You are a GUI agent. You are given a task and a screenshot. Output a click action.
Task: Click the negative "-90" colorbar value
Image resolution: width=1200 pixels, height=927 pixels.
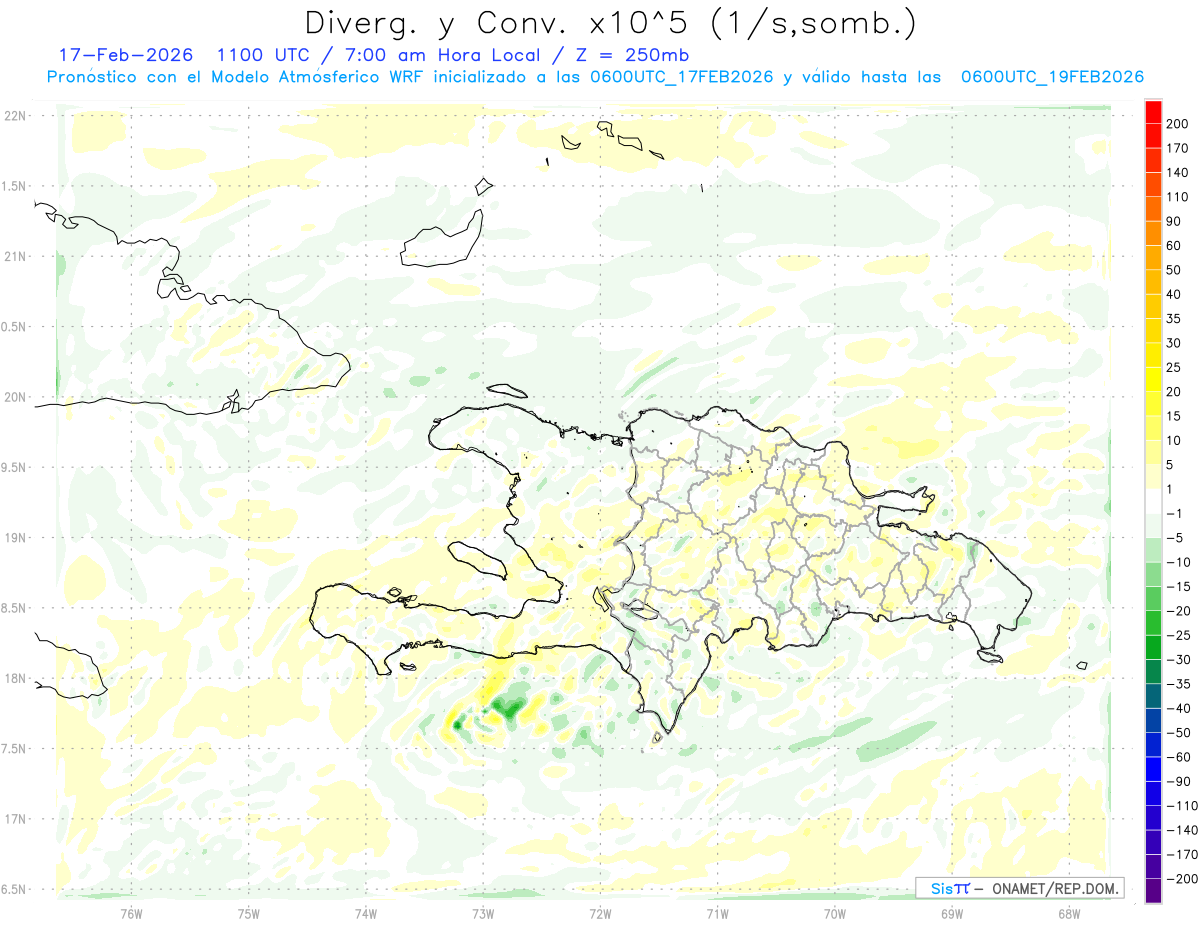(1178, 782)
